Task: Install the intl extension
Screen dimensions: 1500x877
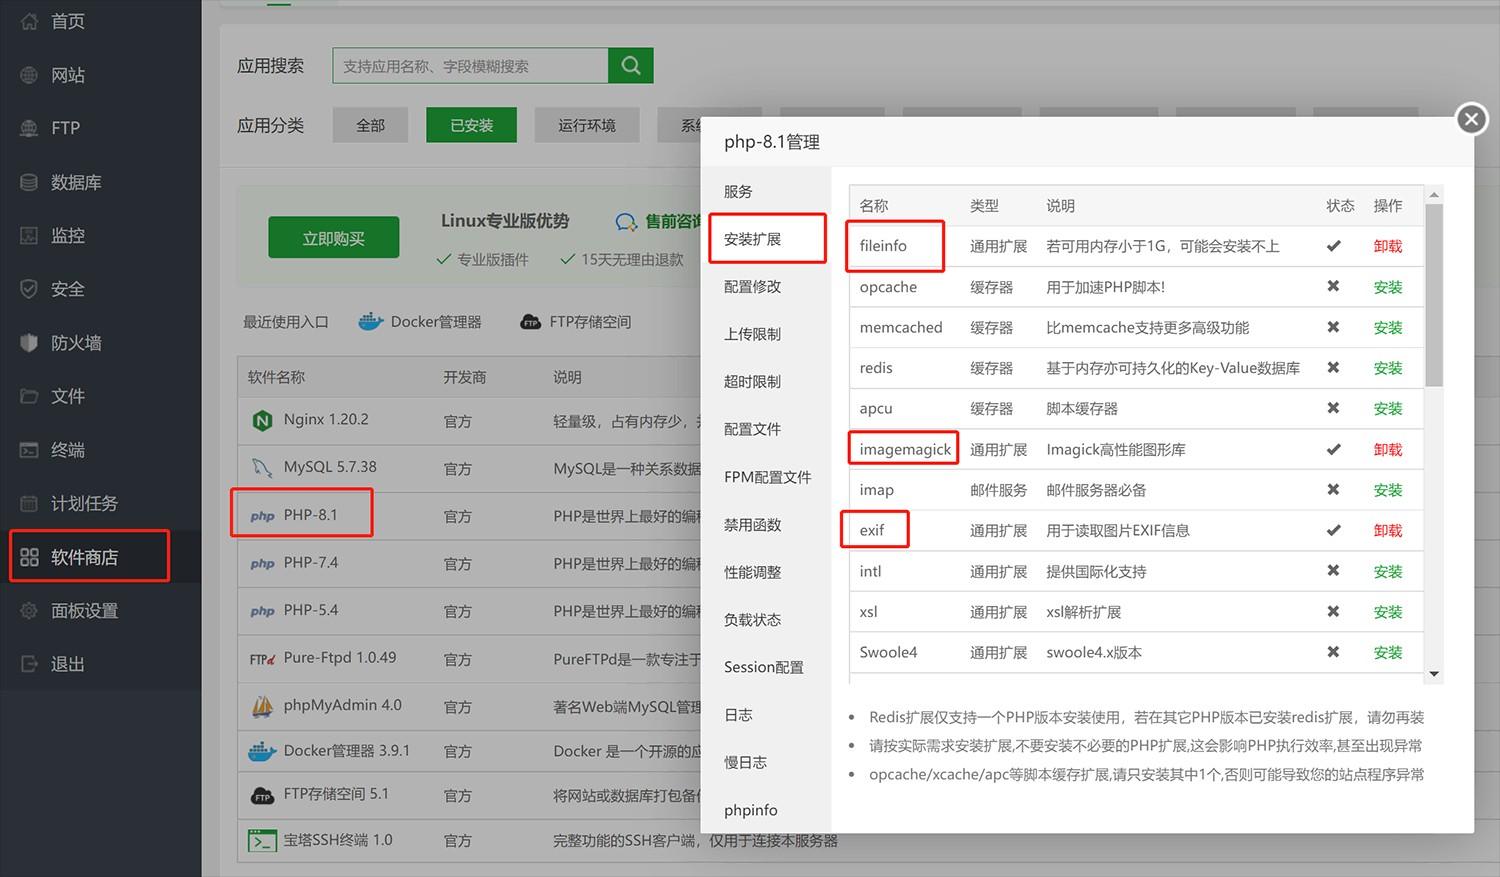Action: point(1388,571)
